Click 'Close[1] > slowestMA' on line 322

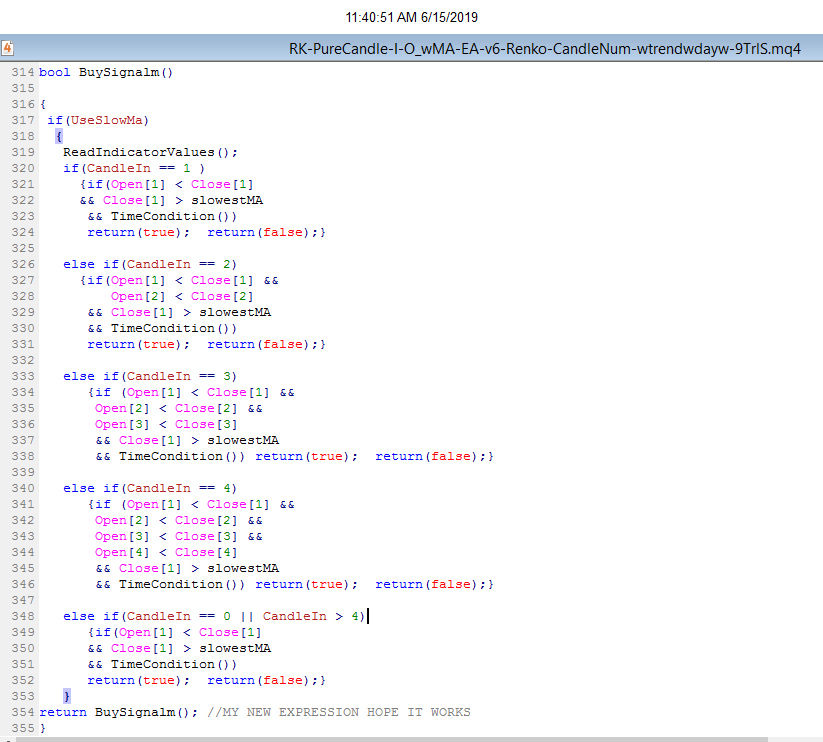tap(183, 200)
